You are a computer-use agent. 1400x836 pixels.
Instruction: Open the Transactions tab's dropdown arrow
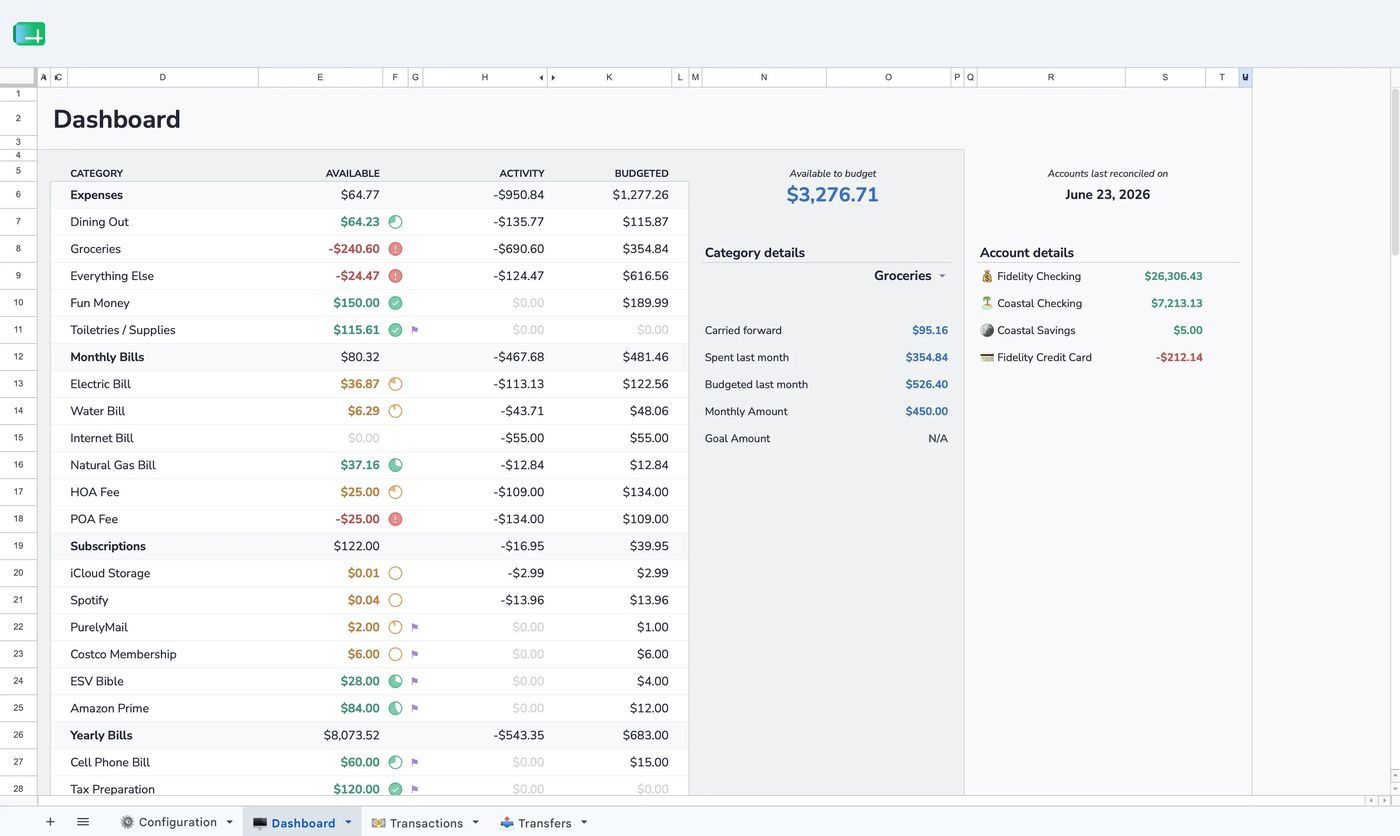click(475, 822)
